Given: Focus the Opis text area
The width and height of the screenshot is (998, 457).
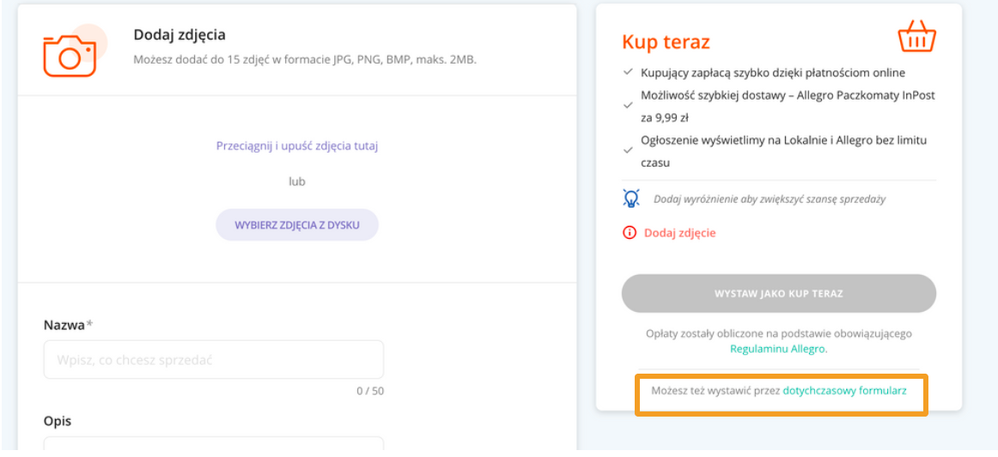Looking at the screenshot, I should [x=213, y=446].
